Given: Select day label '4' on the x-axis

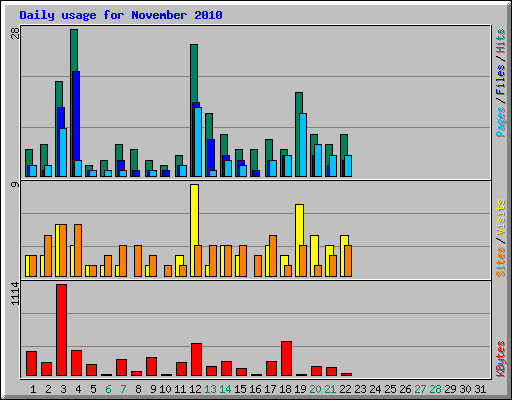Looking at the screenshot, I should [78, 389].
